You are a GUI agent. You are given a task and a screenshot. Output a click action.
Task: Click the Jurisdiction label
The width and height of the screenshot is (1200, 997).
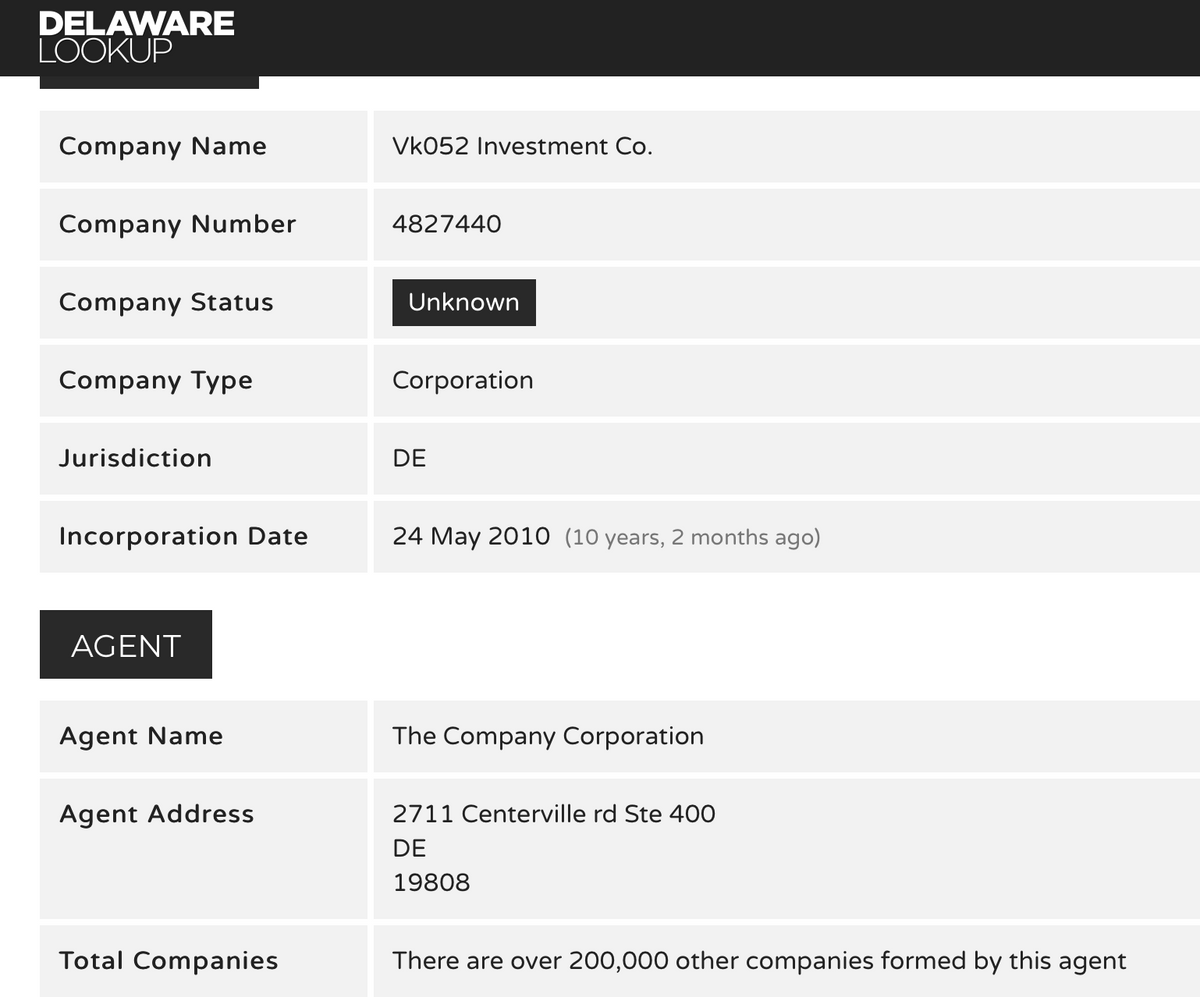(x=136, y=458)
